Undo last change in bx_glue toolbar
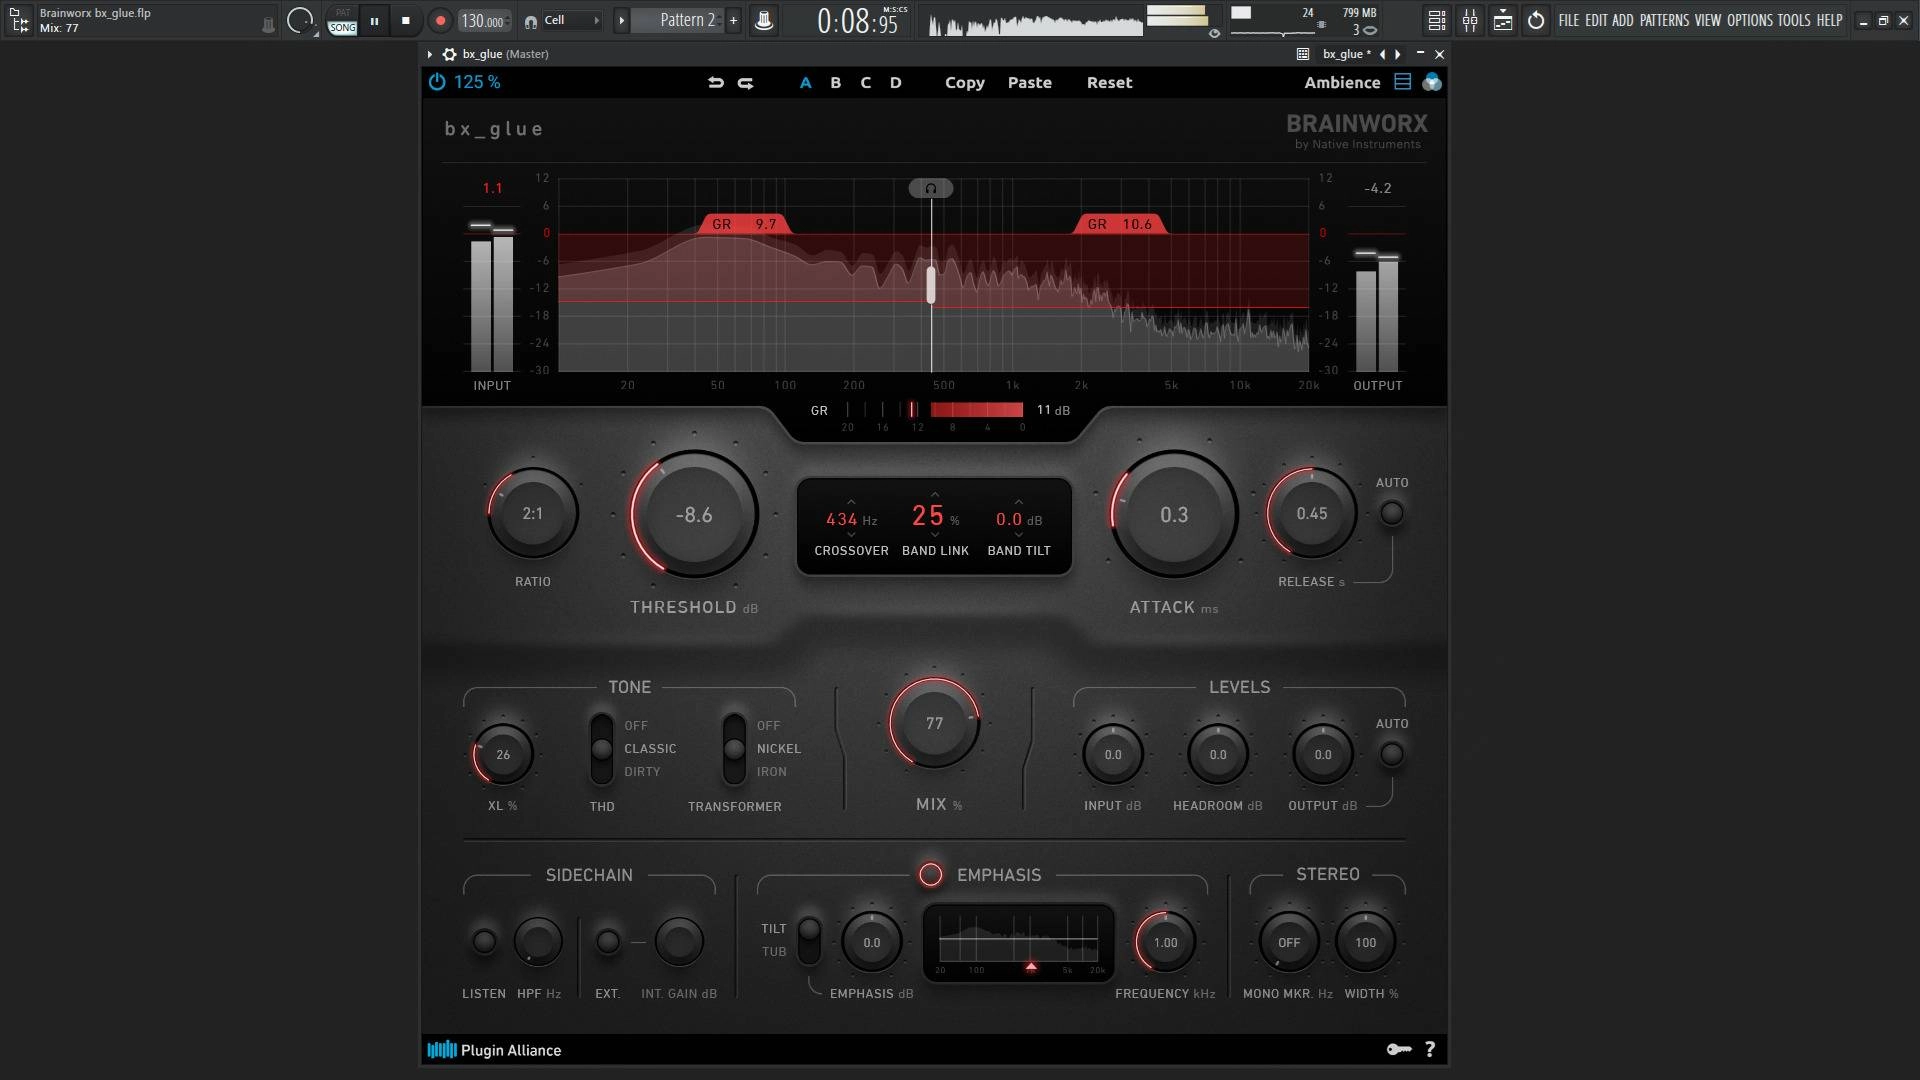The image size is (1920, 1080). pyautogui.click(x=716, y=83)
